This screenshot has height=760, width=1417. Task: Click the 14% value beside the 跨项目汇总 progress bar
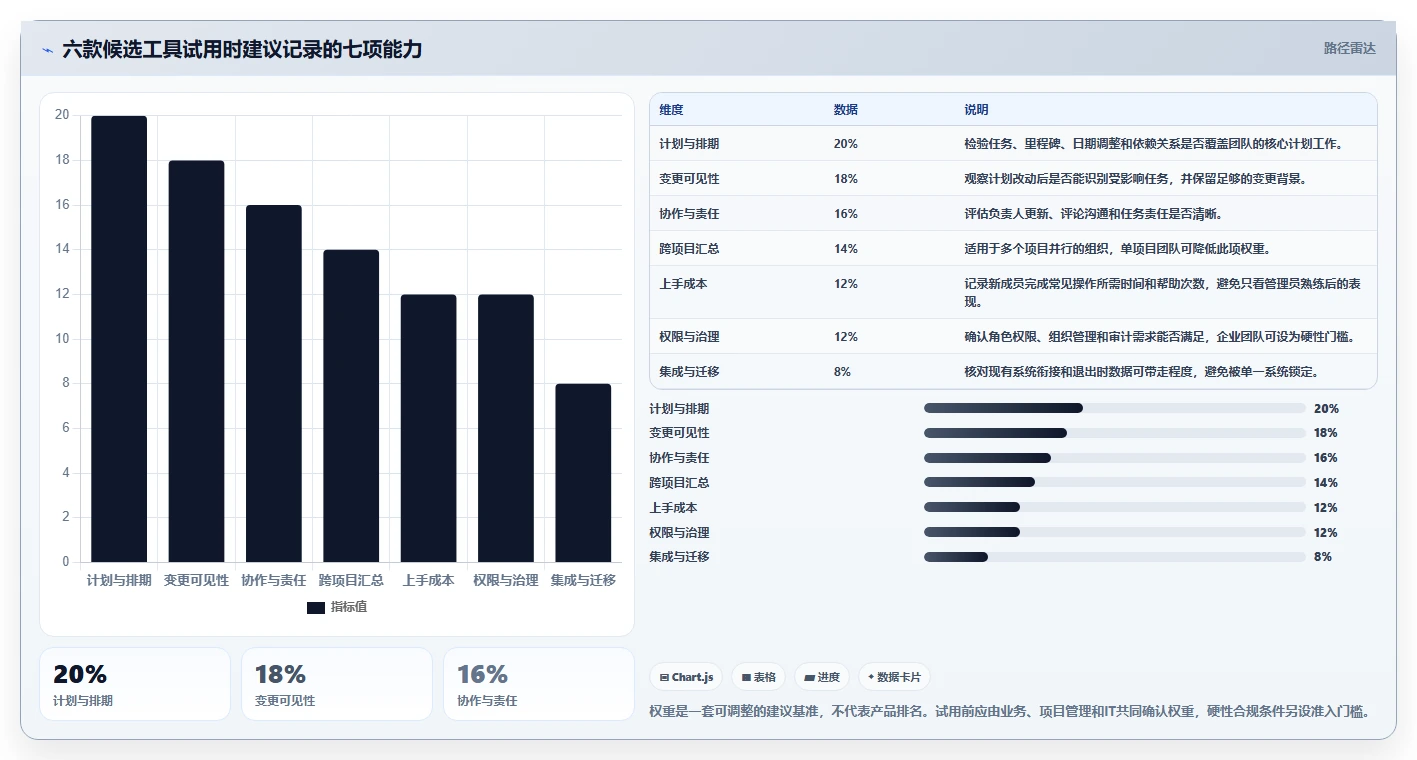(1326, 483)
